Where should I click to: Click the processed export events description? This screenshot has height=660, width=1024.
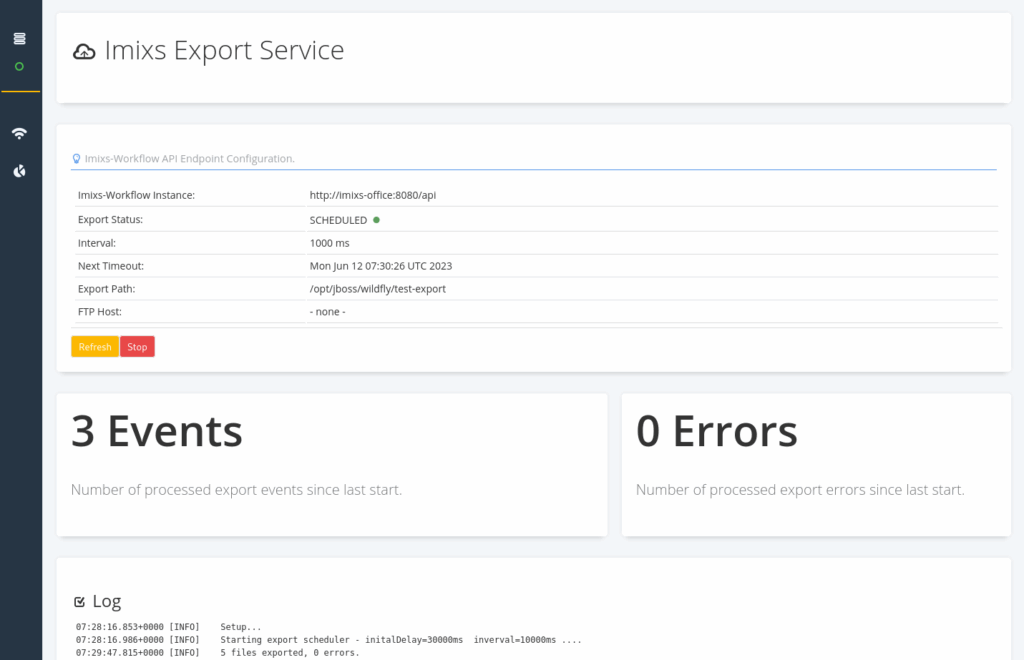point(236,490)
